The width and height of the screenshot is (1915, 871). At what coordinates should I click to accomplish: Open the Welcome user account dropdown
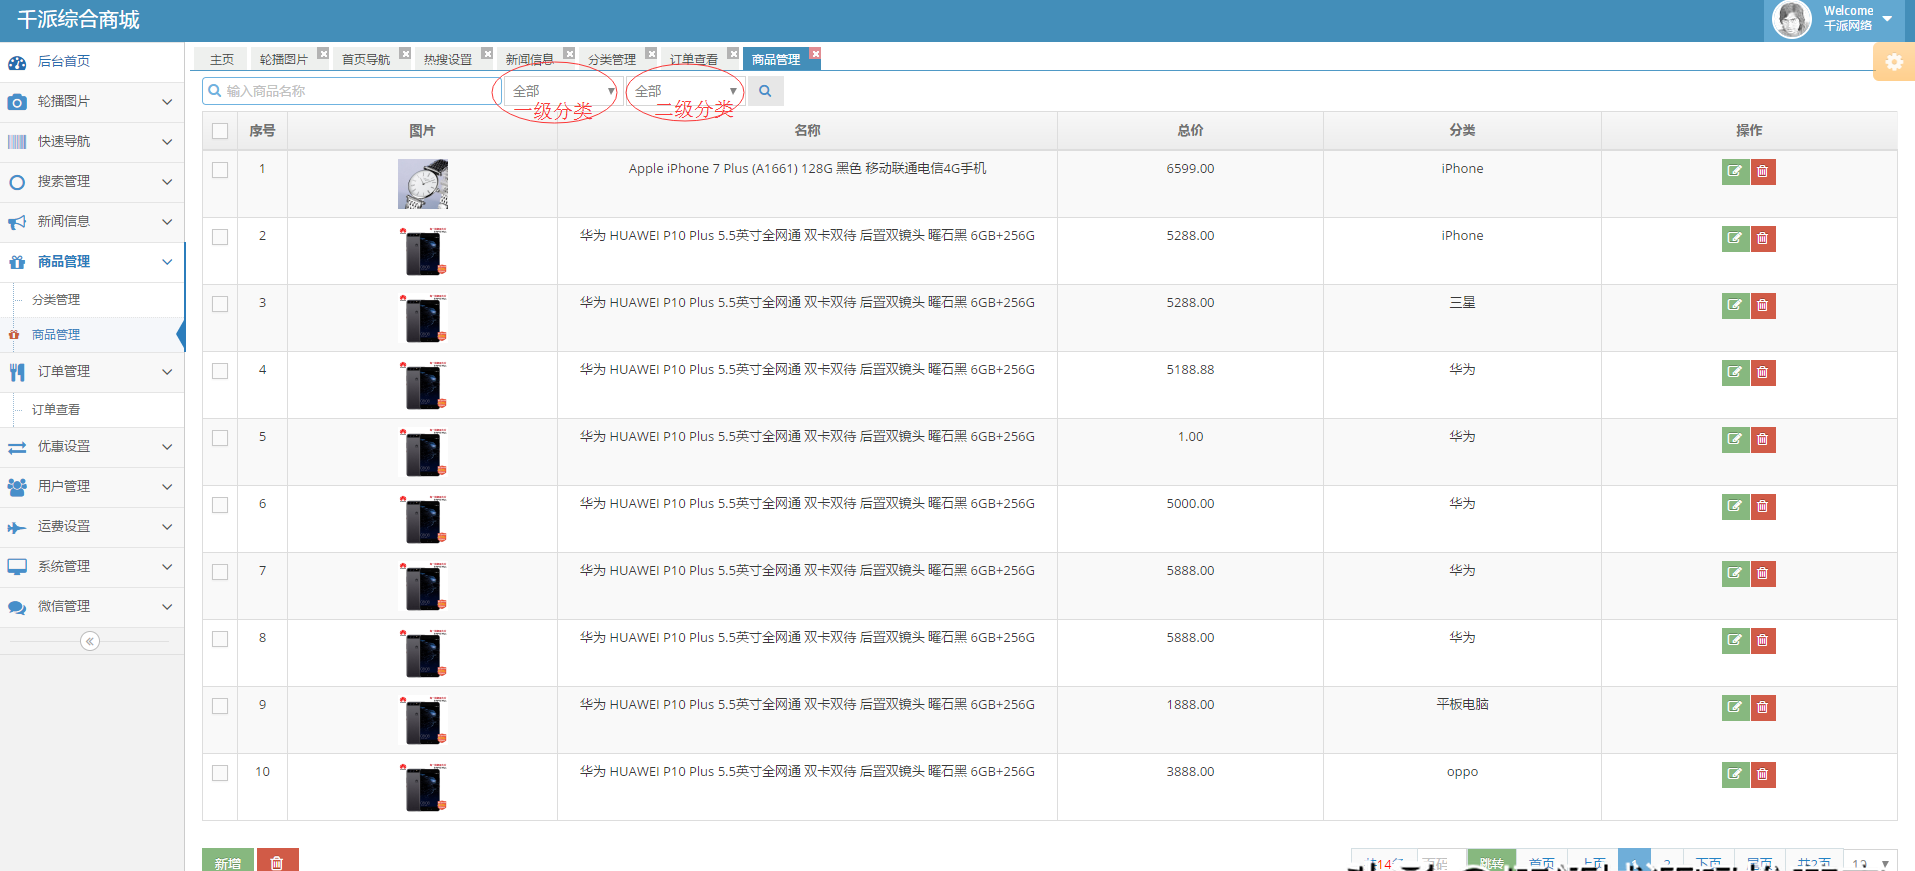[x=1834, y=20]
